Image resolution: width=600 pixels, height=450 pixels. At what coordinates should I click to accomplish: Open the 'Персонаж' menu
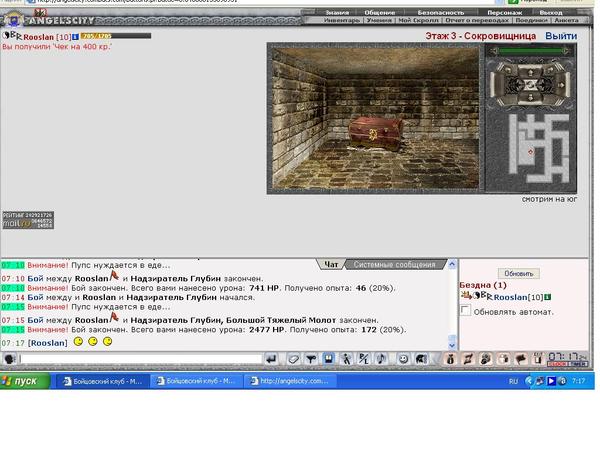pyautogui.click(x=504, y=13)
